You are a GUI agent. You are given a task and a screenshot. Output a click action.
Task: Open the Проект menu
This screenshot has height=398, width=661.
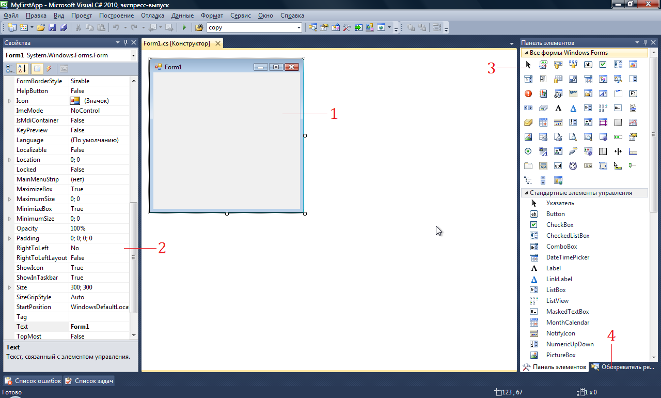click(x=81, y=16)
